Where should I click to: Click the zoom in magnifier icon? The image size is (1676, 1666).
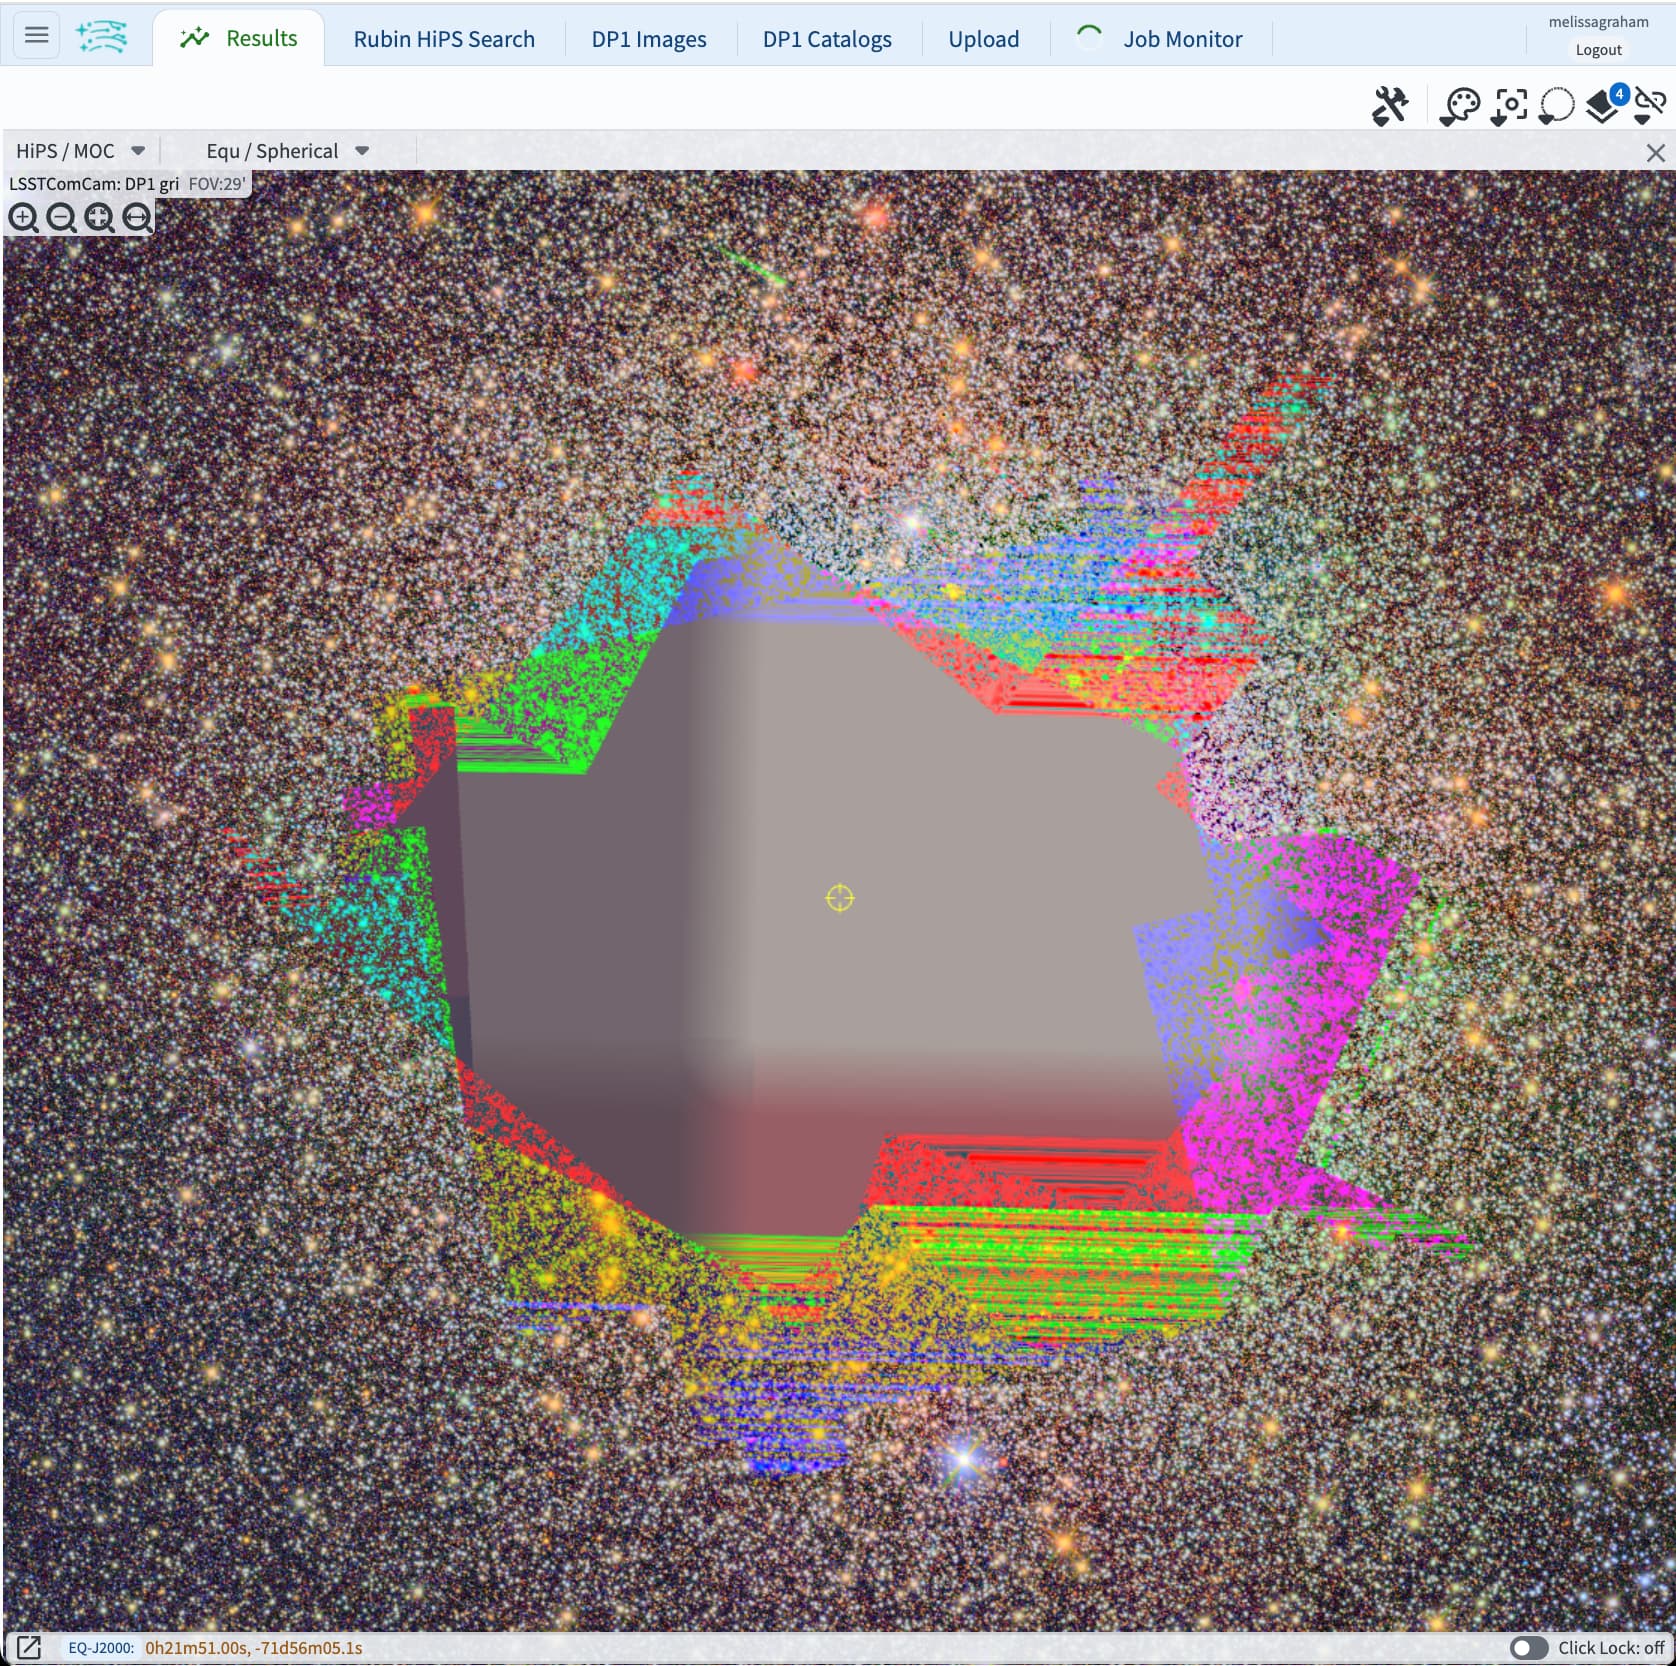pos(23,217)
